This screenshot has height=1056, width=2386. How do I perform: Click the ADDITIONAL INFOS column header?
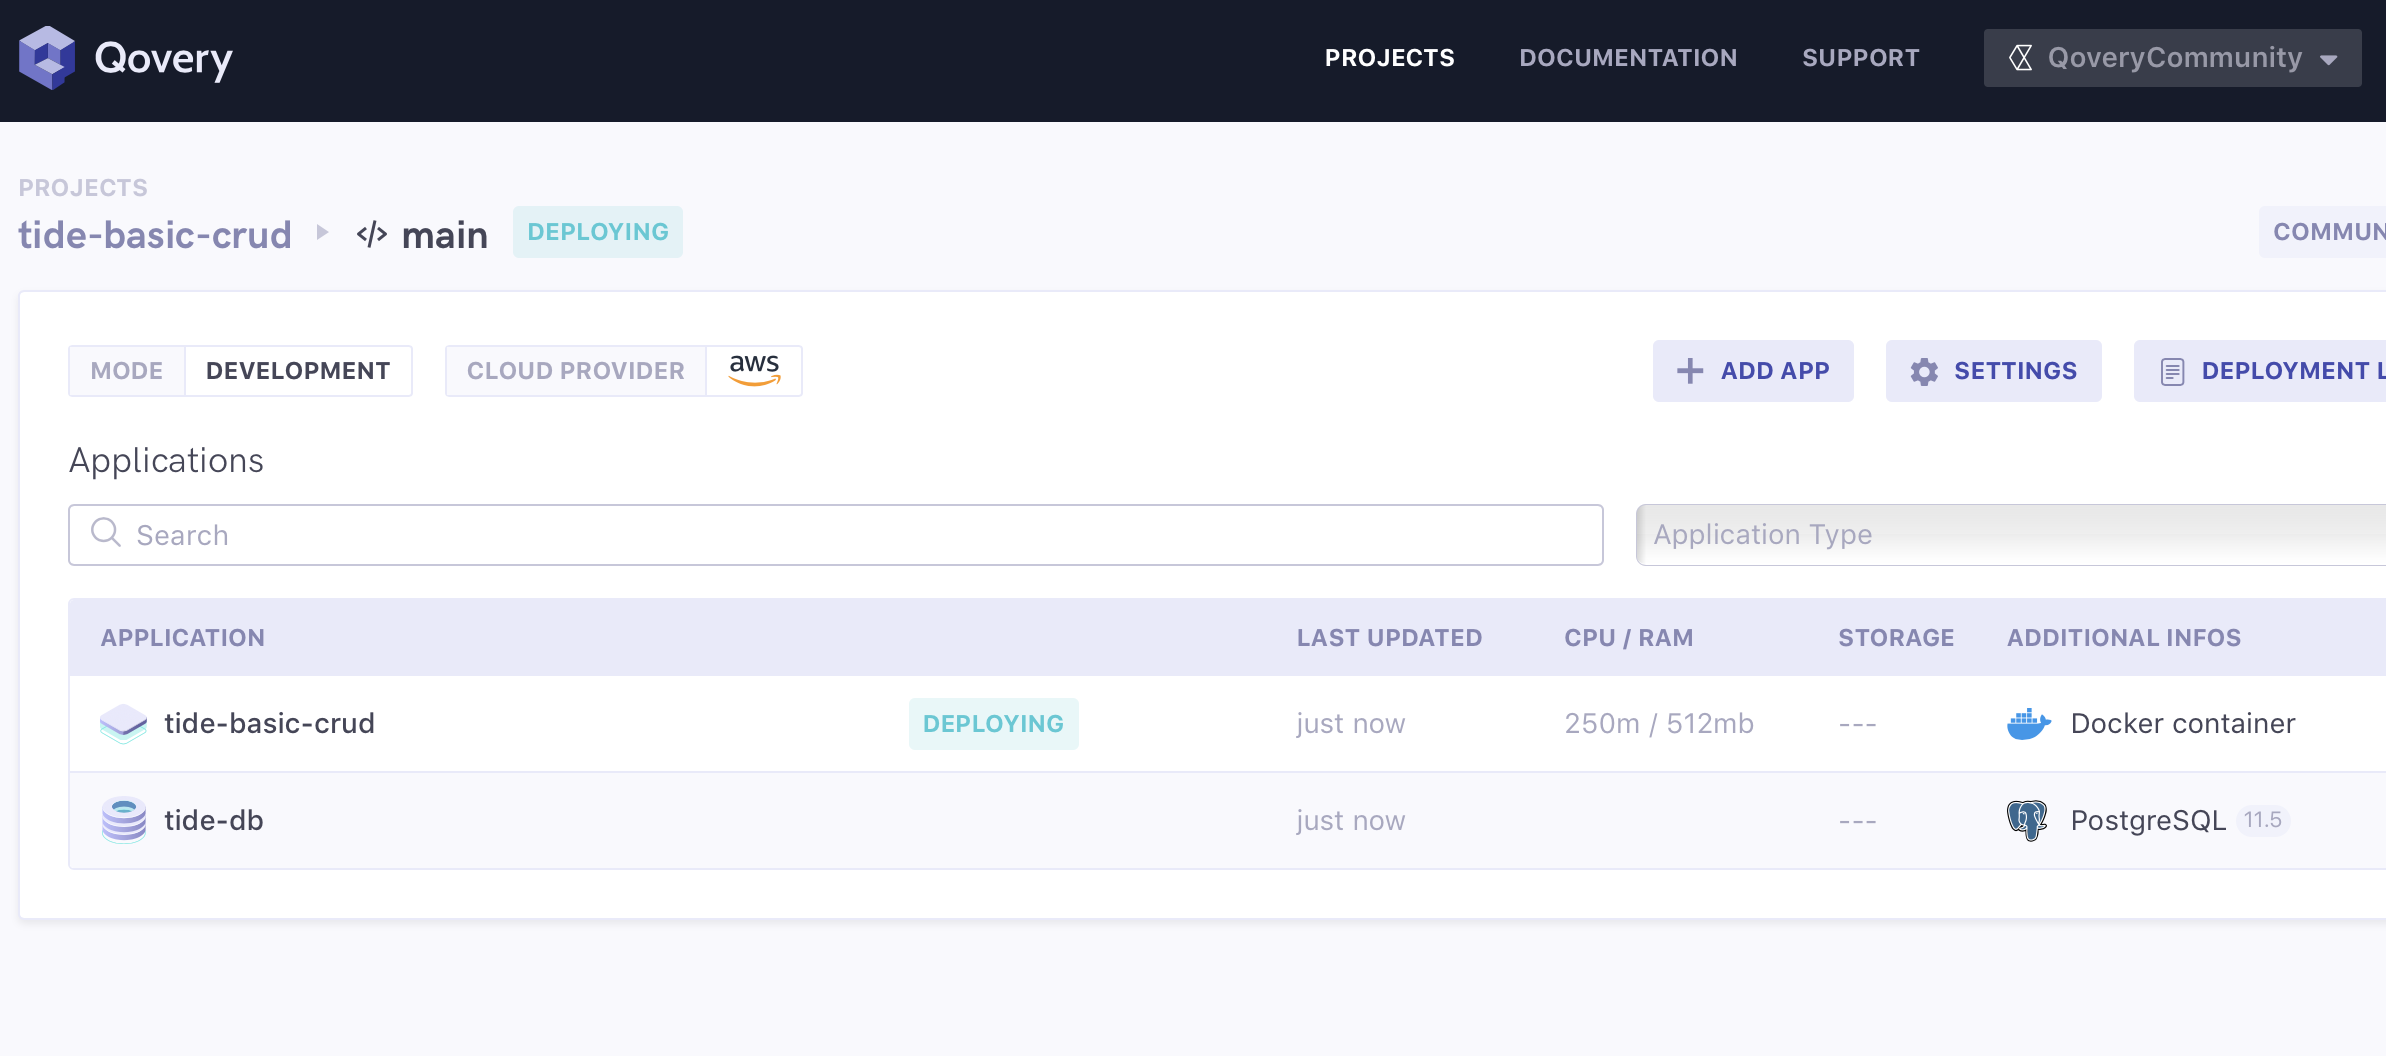(x=2124, y=638)
